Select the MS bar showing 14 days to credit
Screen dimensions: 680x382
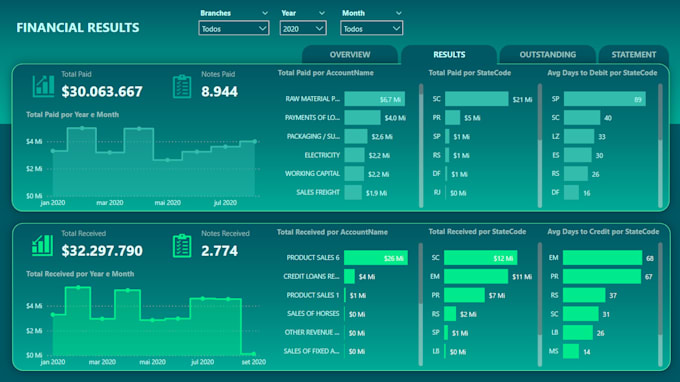point(571,351)
